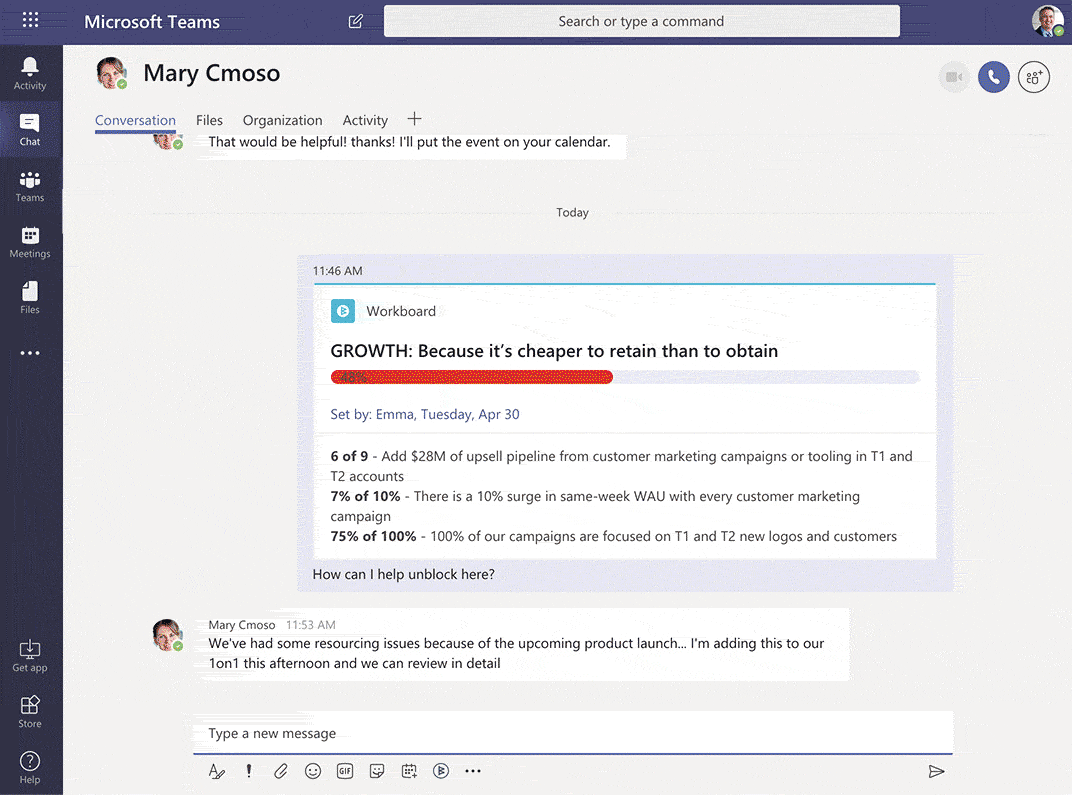Click Mary Cmoso's avatar beside 11:53 message

(168, 635)
